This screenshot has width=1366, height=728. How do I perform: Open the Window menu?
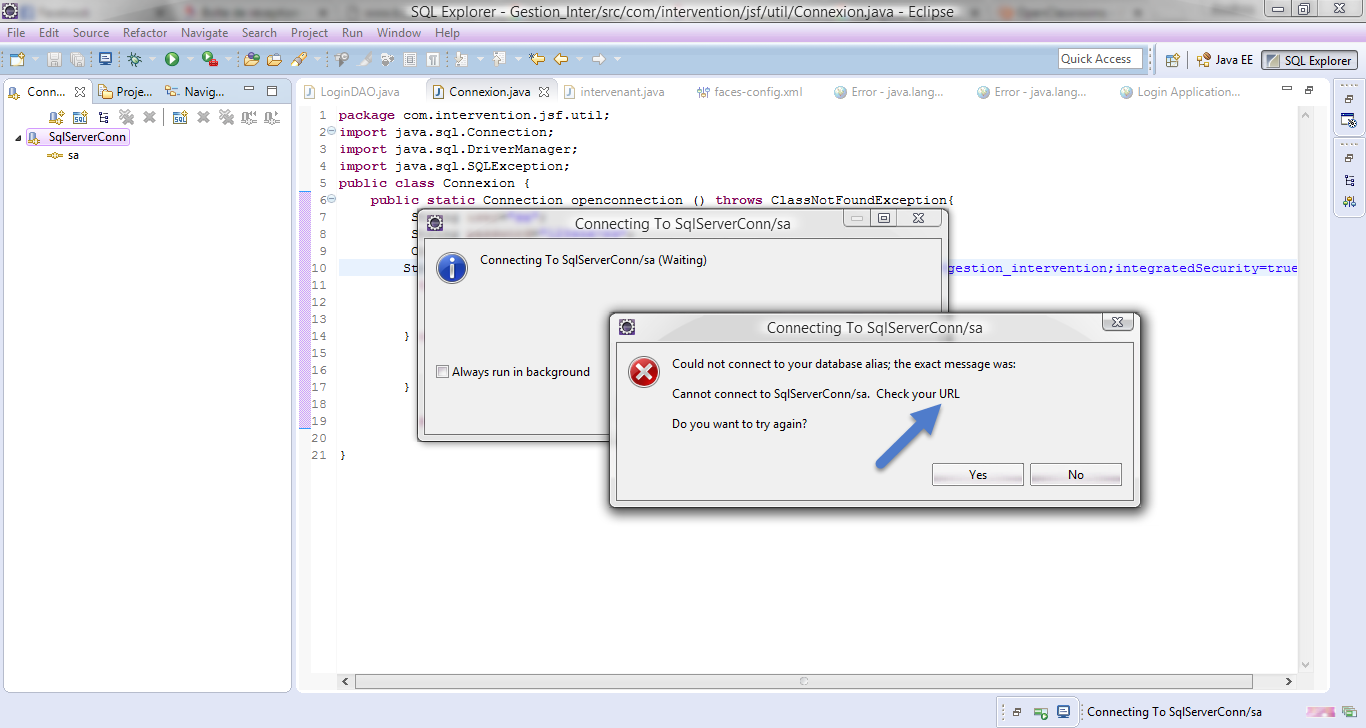[399, 33]
